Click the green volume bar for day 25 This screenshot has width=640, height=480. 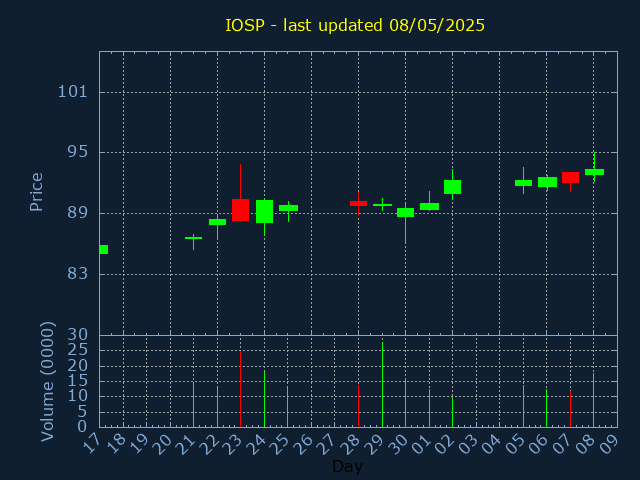(288, 407)
